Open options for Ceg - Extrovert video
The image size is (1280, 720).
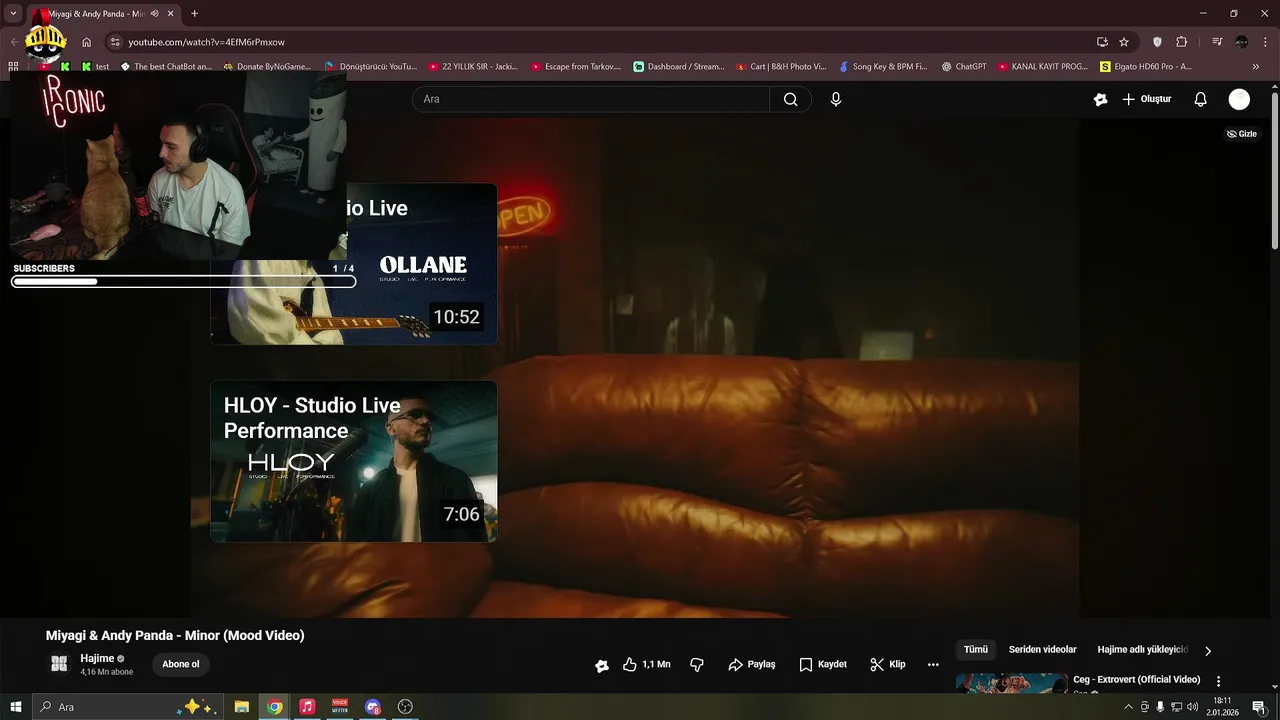tap(1218, 681)
